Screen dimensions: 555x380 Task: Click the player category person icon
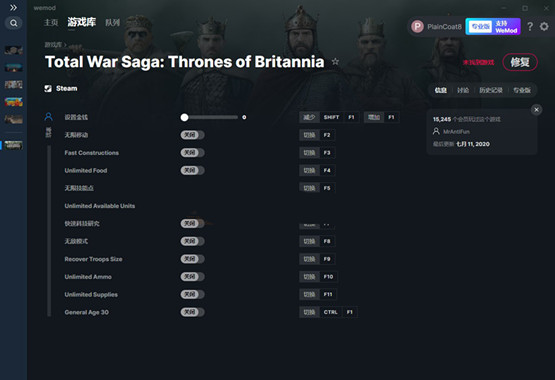pyautogui.click(x=48, y=117)
